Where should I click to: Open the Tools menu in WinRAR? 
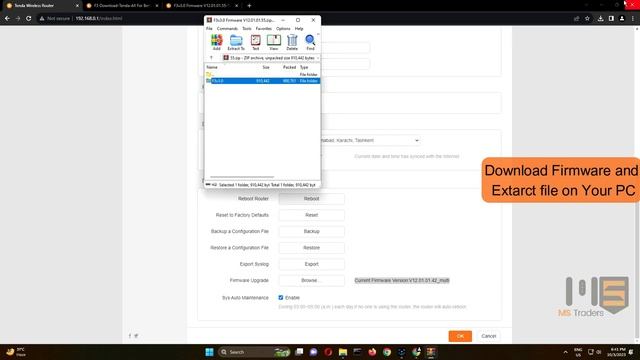[247, 29]
